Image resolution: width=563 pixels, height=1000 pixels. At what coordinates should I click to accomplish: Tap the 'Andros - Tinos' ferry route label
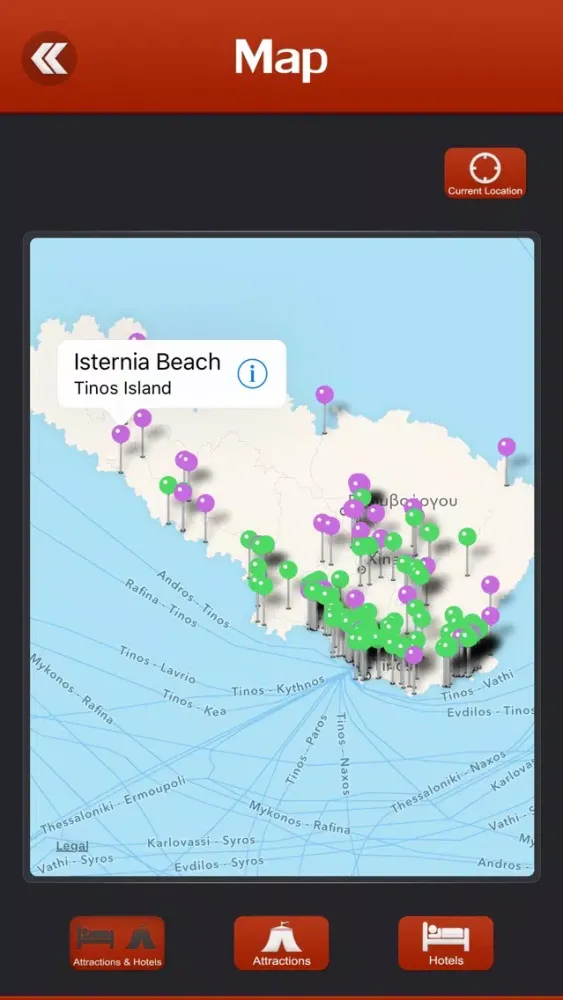(193, 598)
